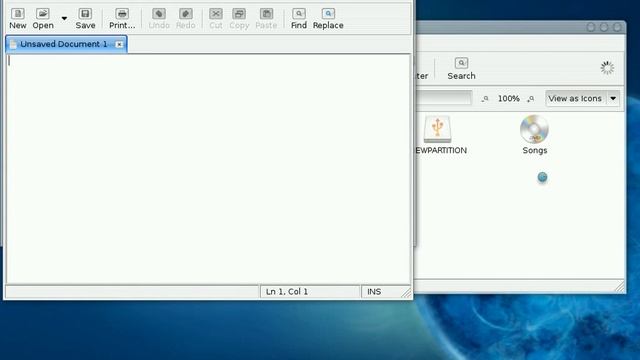Click inside the empty text editing area
This screenshot has height=360, width=640.
208,169
